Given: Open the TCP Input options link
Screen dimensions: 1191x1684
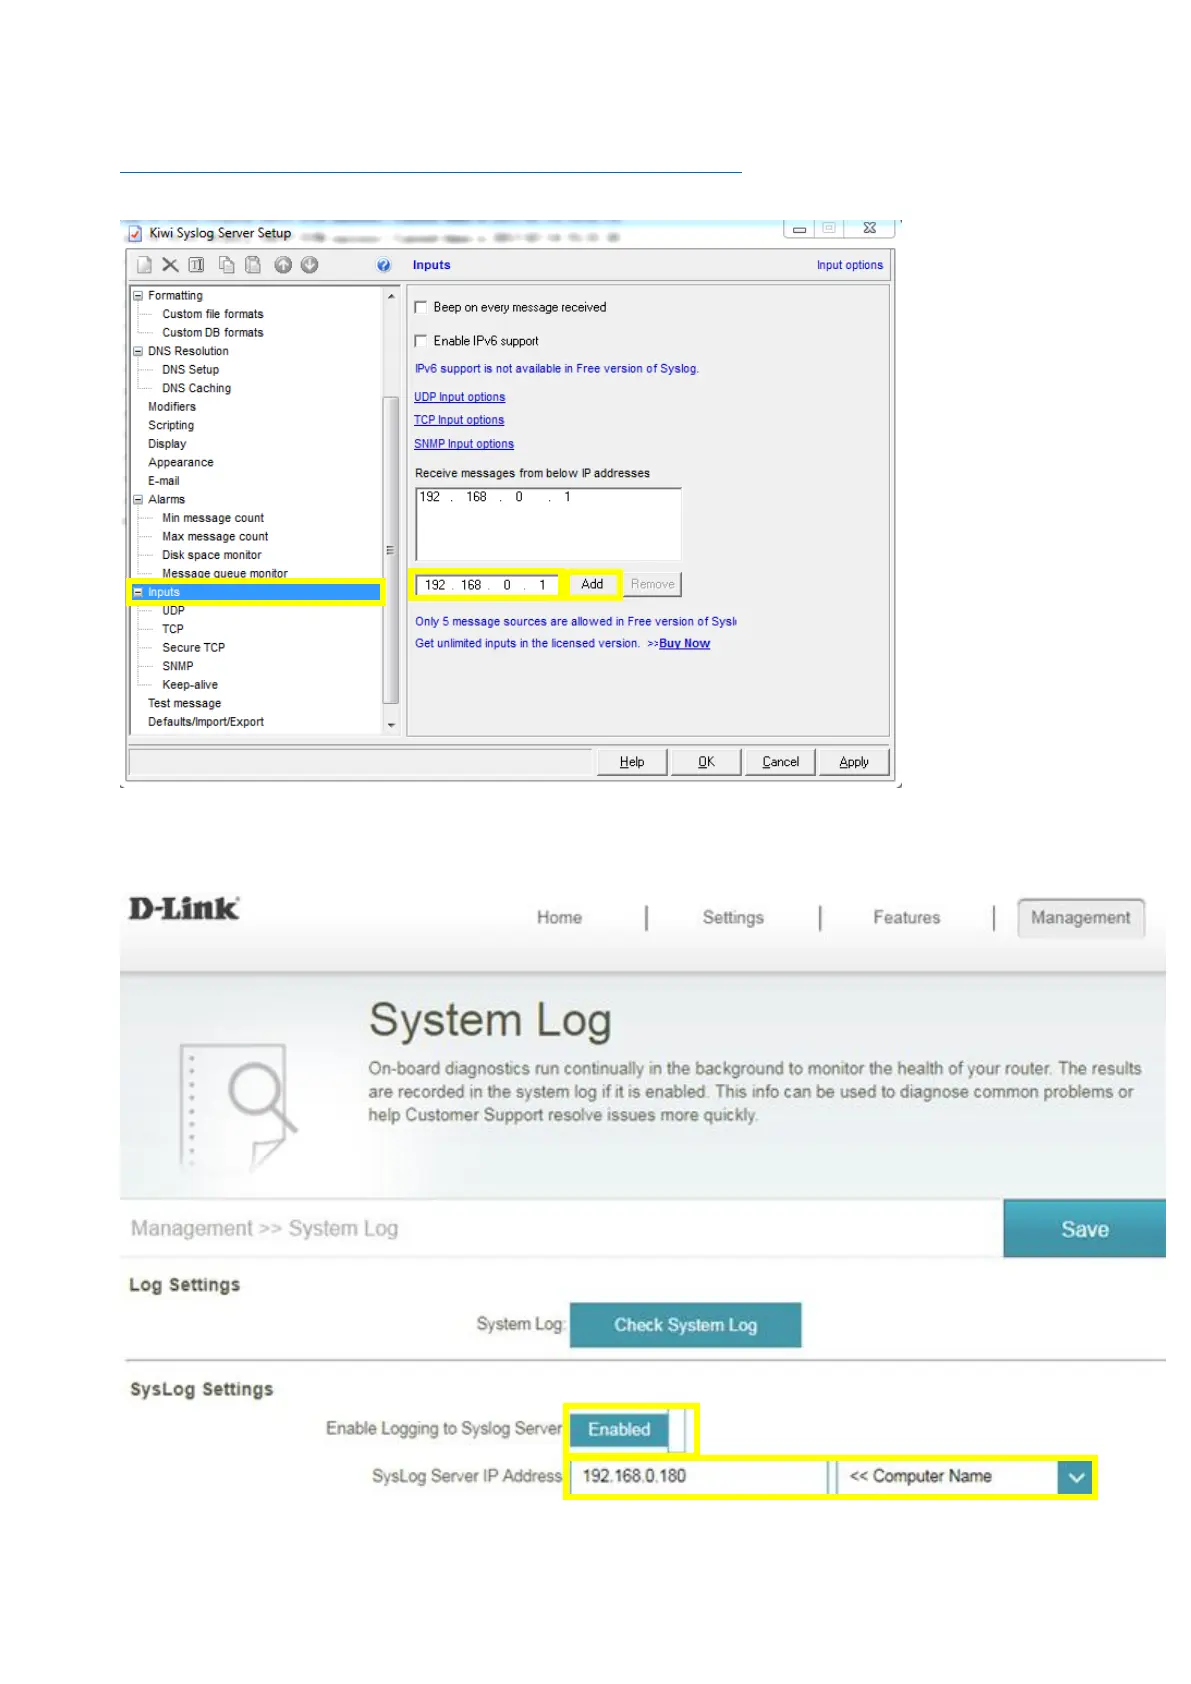Looking at the screenshot, I should 459,420.
